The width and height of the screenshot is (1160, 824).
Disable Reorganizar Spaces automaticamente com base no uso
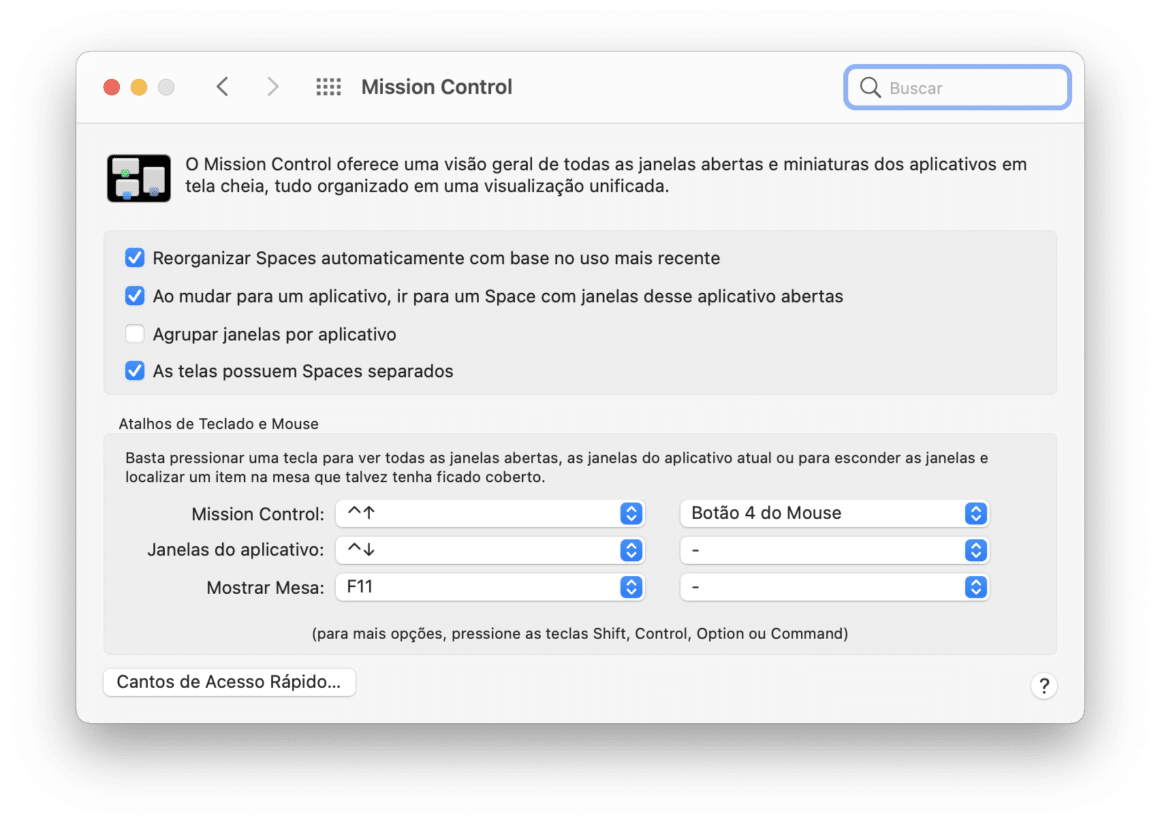pyautogui.click(x=134, y=258)
